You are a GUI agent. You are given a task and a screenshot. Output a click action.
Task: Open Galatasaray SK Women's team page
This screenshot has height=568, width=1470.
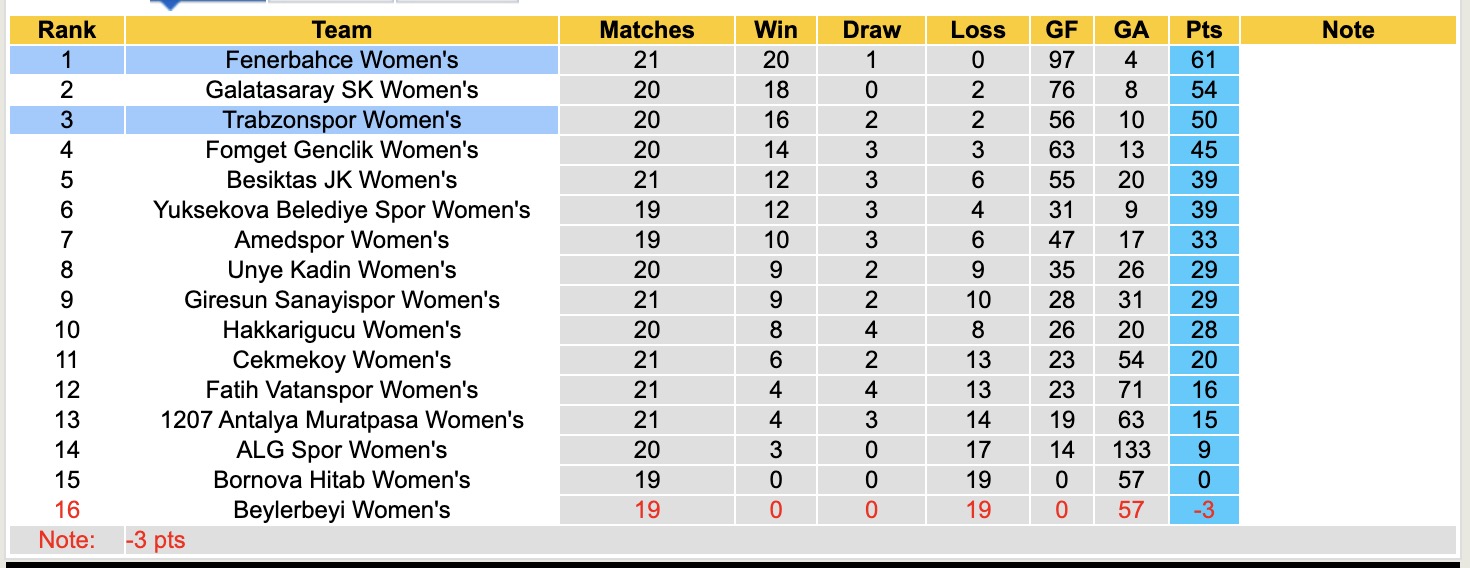tap(341, 90)
